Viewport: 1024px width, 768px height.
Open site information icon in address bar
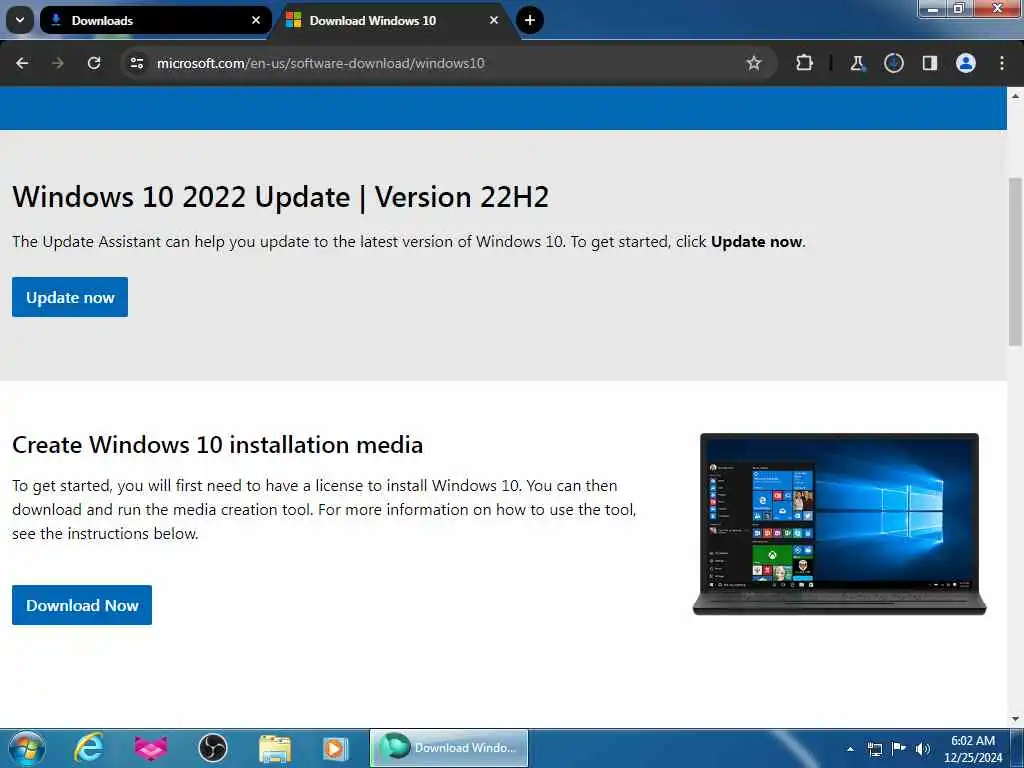(137, 63)
